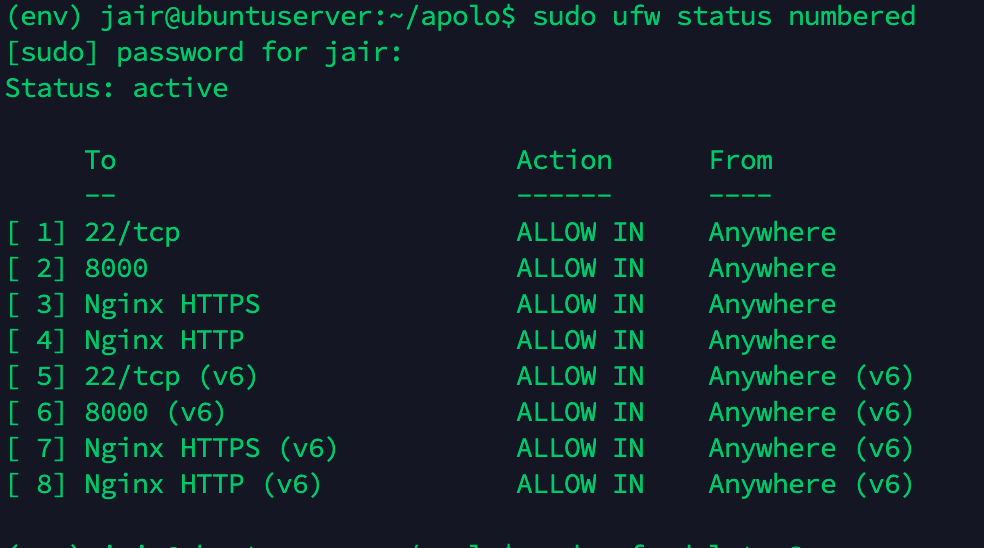The width and height of the screenshot is (984, 548).
Task: Click "Nginx HTTP" in rule 4
Action: [164, 340]
